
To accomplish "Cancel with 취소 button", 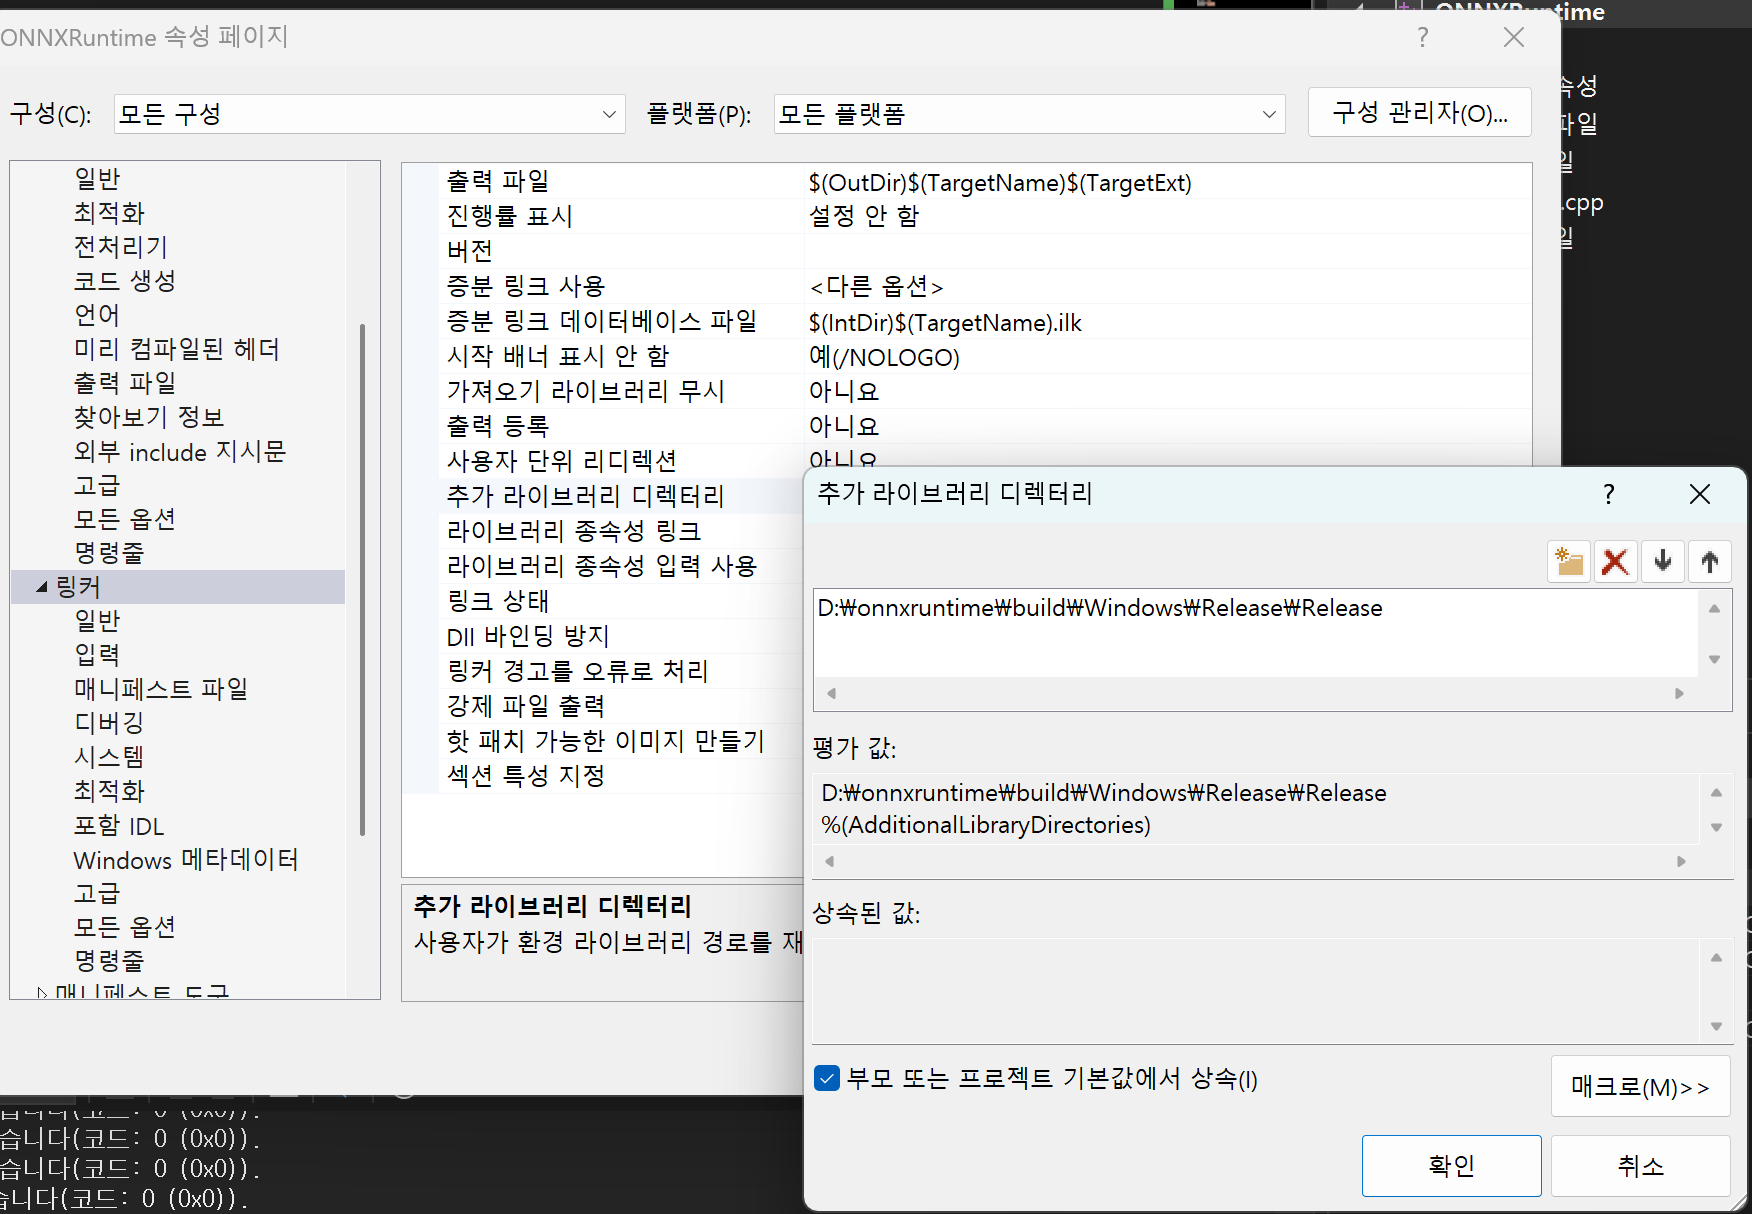I will [x=1640, y=1165].
